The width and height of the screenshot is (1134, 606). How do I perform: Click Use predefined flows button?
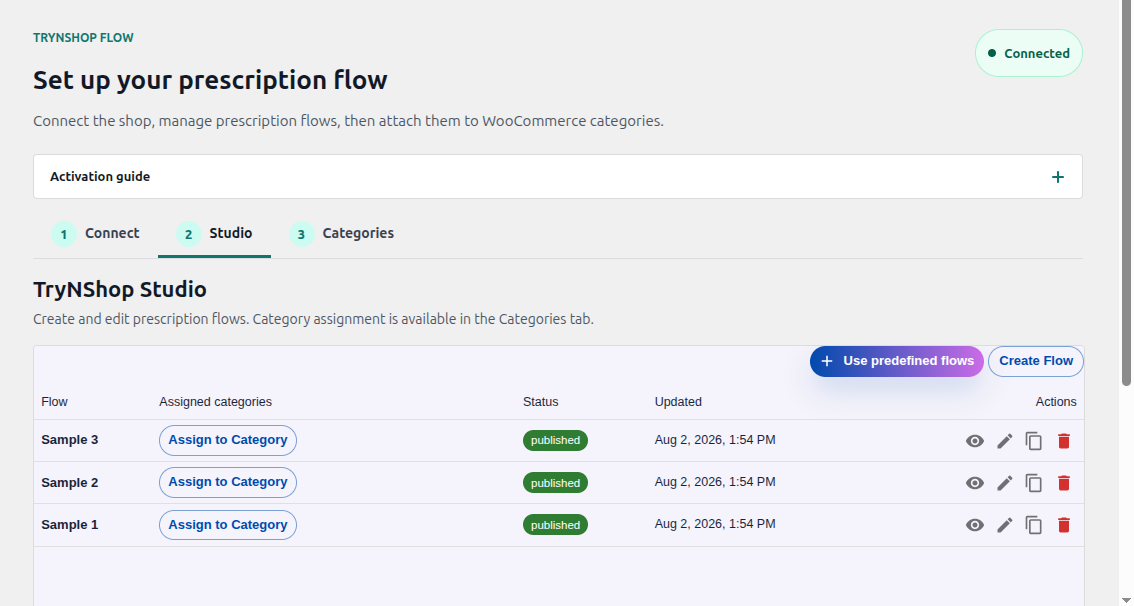pos(897,361)
